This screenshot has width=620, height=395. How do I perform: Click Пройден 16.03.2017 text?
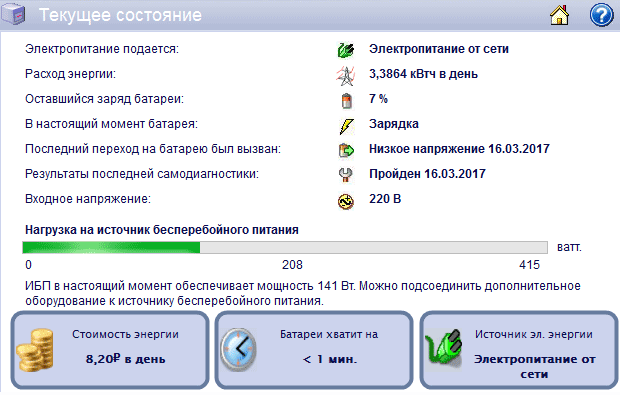[427, 174]
